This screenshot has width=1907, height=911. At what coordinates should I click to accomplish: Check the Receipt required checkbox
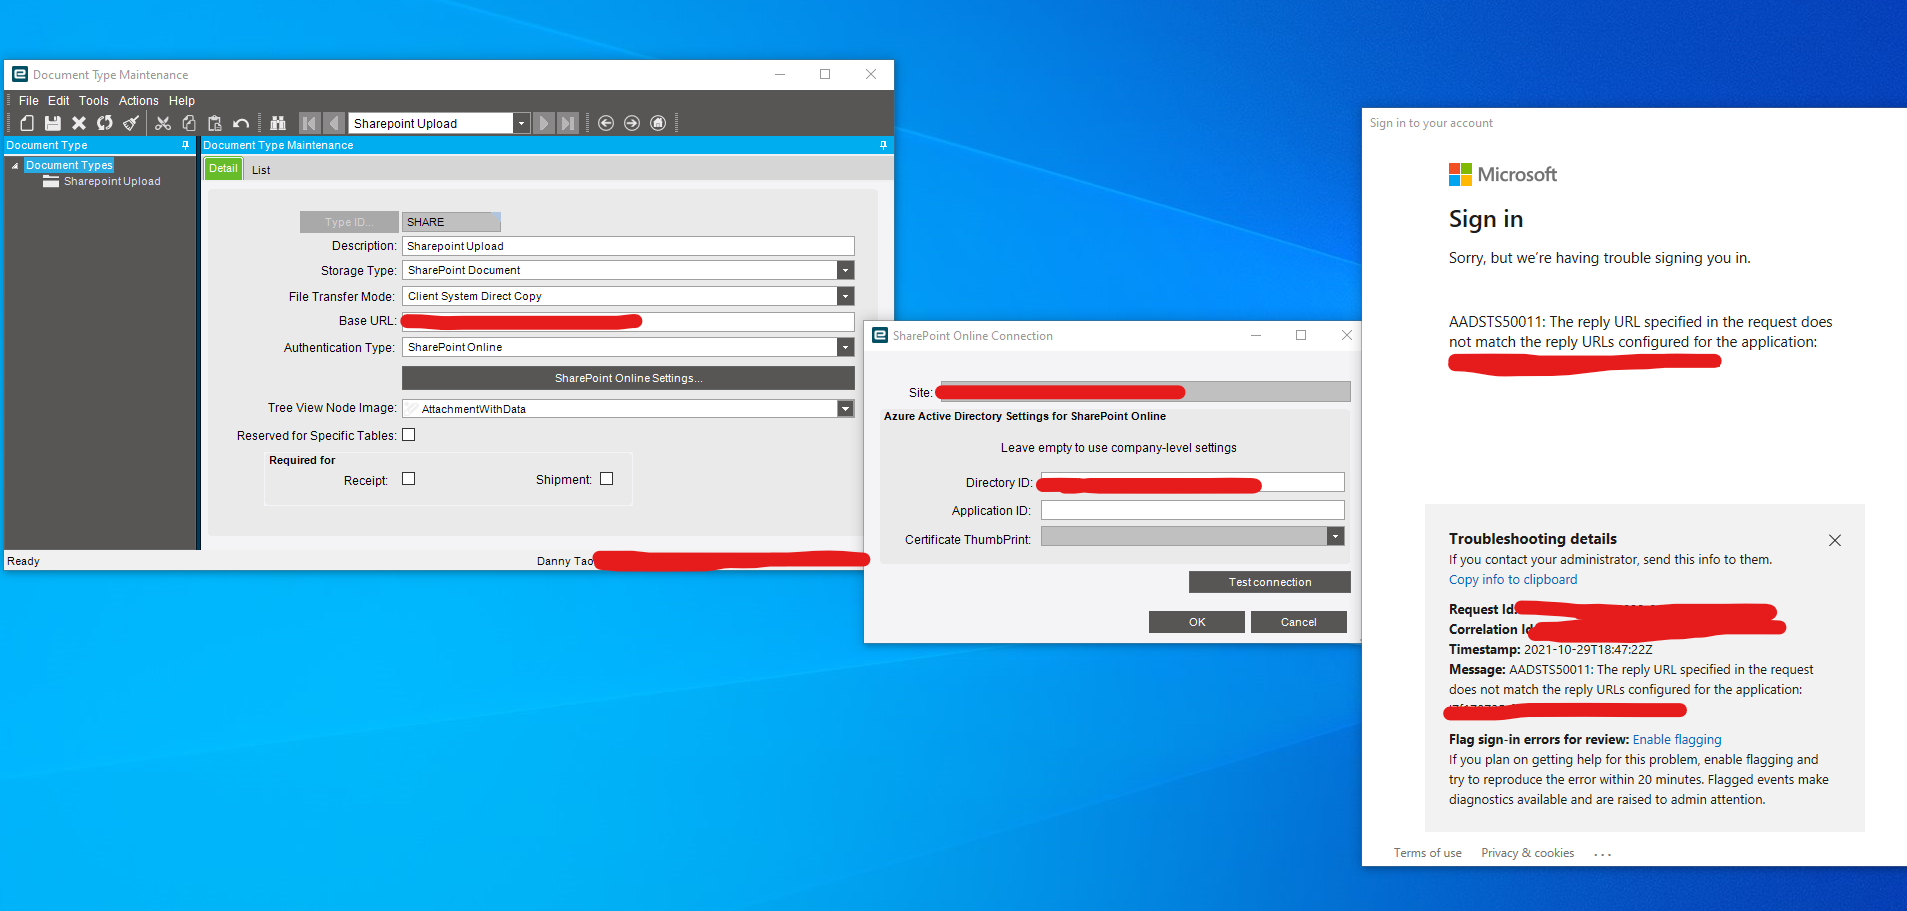pyautogui.click(x=408, y=479)
